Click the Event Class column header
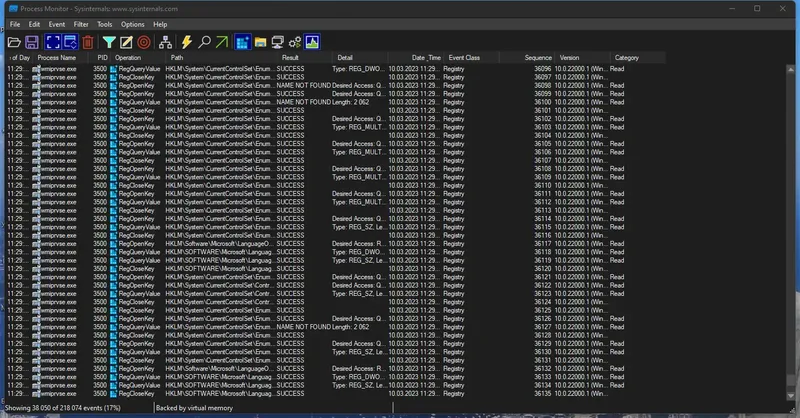The height and width of the screenshot is (418, 800). click(471, 58)
